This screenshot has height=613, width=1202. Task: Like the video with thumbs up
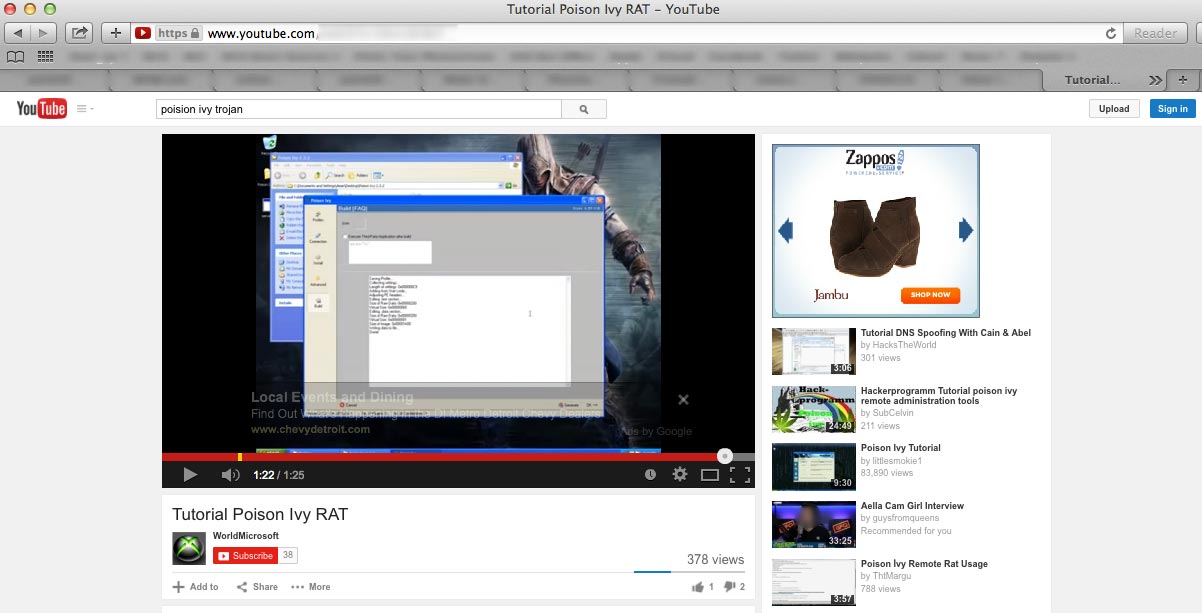(x=697, y=587)
